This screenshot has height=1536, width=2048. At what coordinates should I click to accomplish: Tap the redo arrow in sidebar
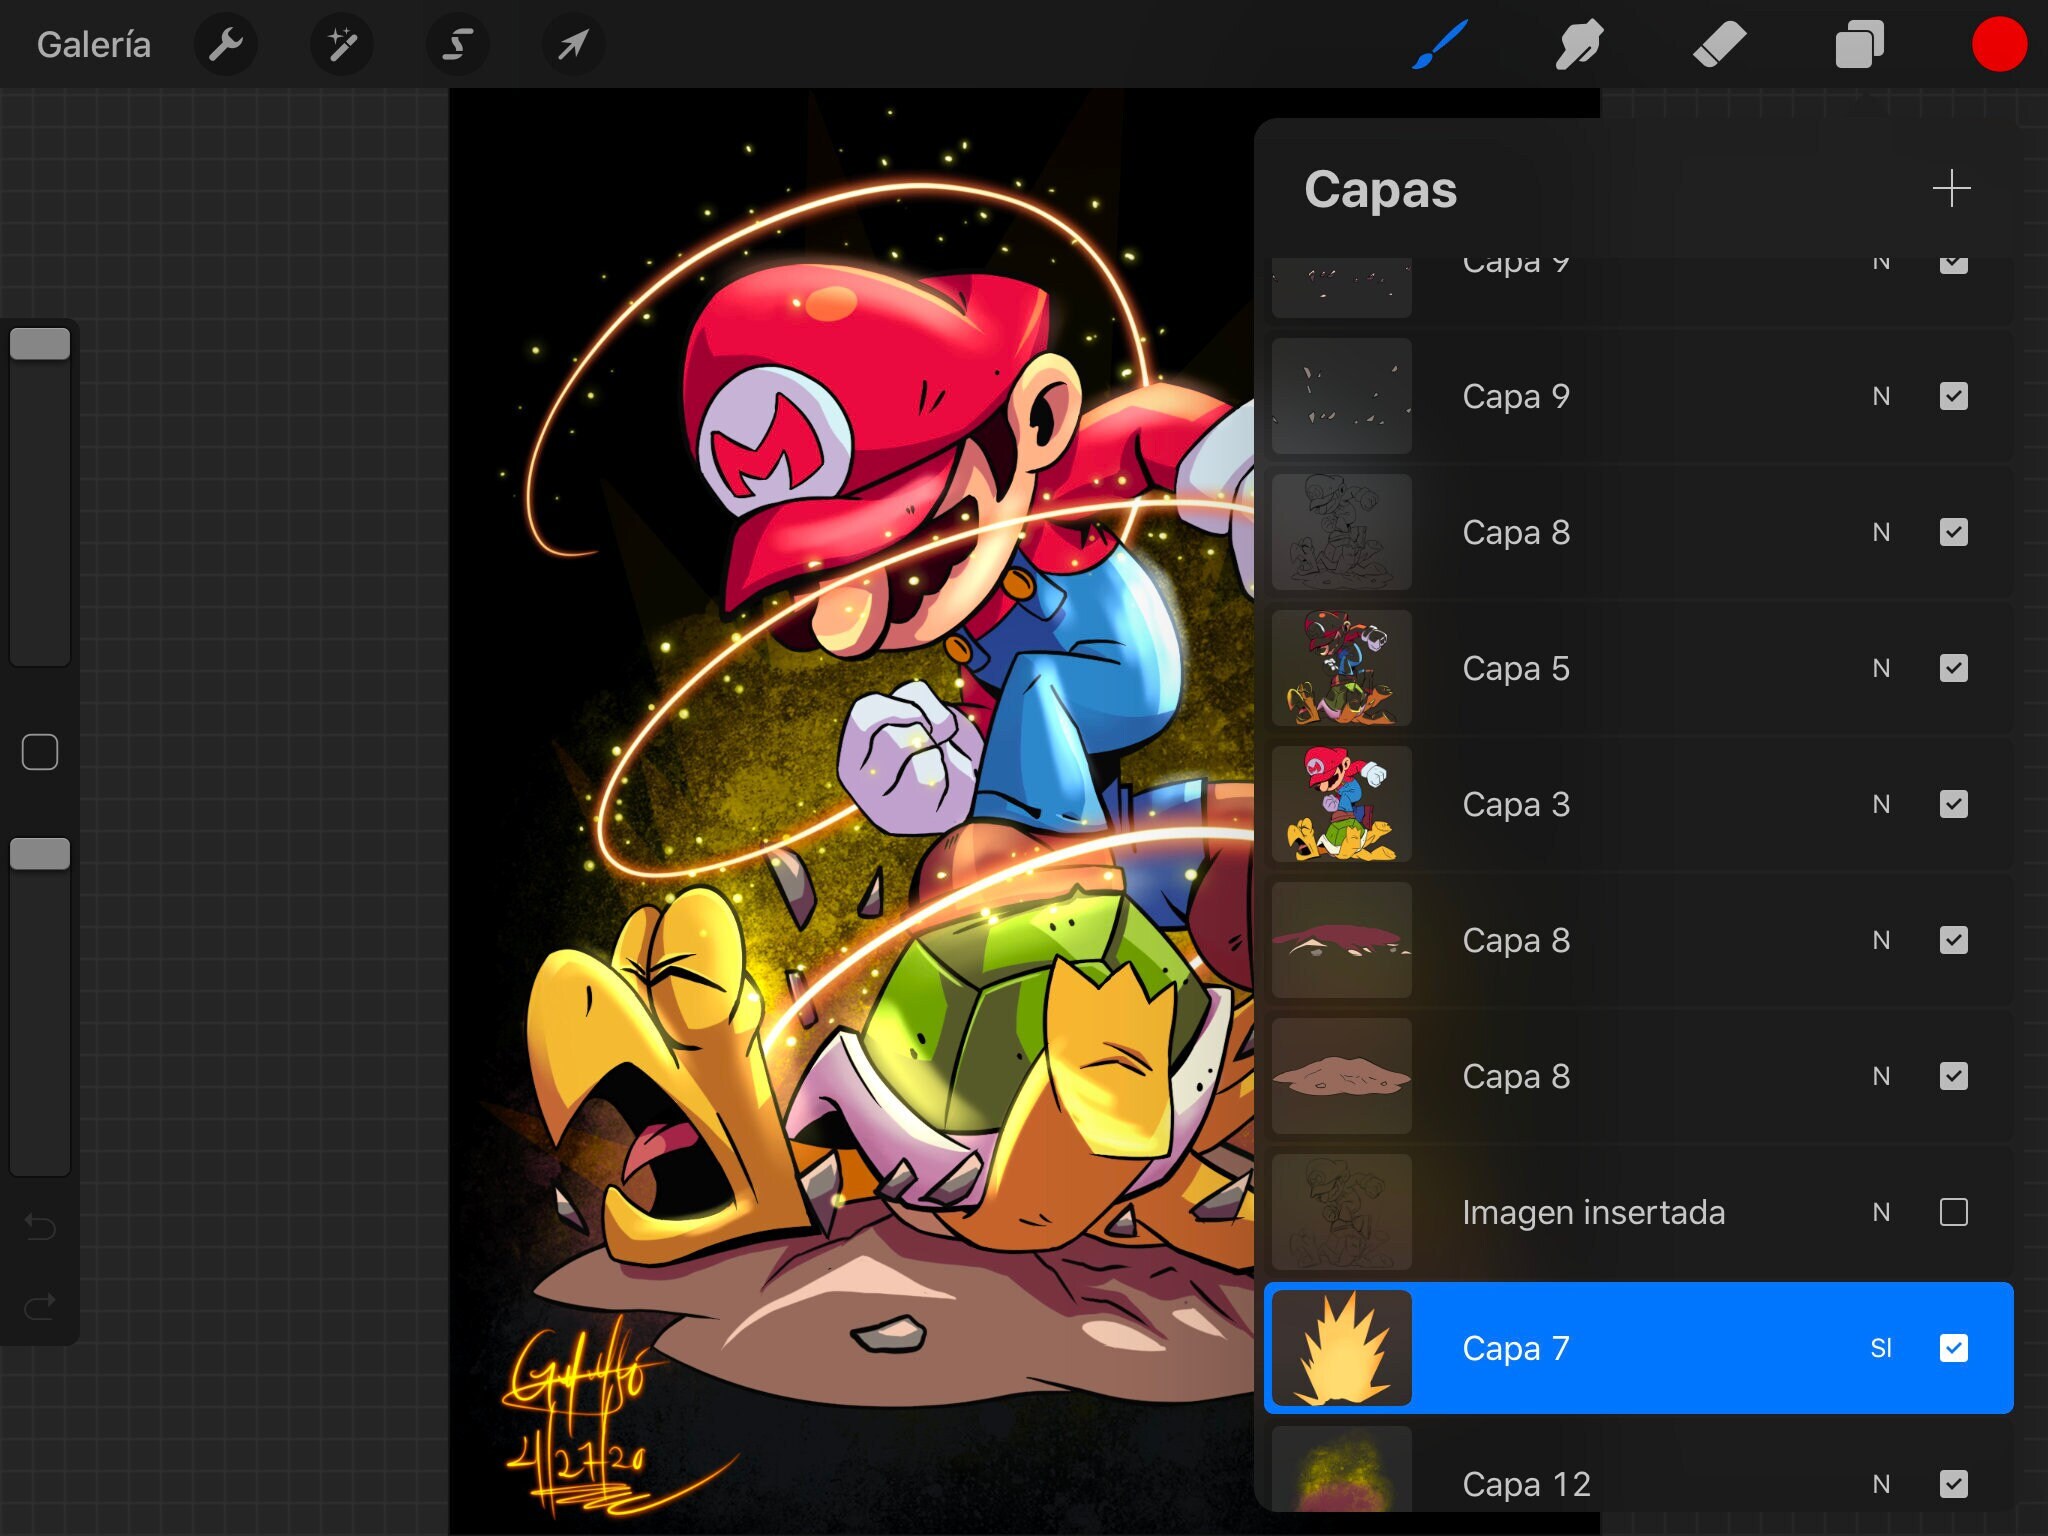(40, 1305)
